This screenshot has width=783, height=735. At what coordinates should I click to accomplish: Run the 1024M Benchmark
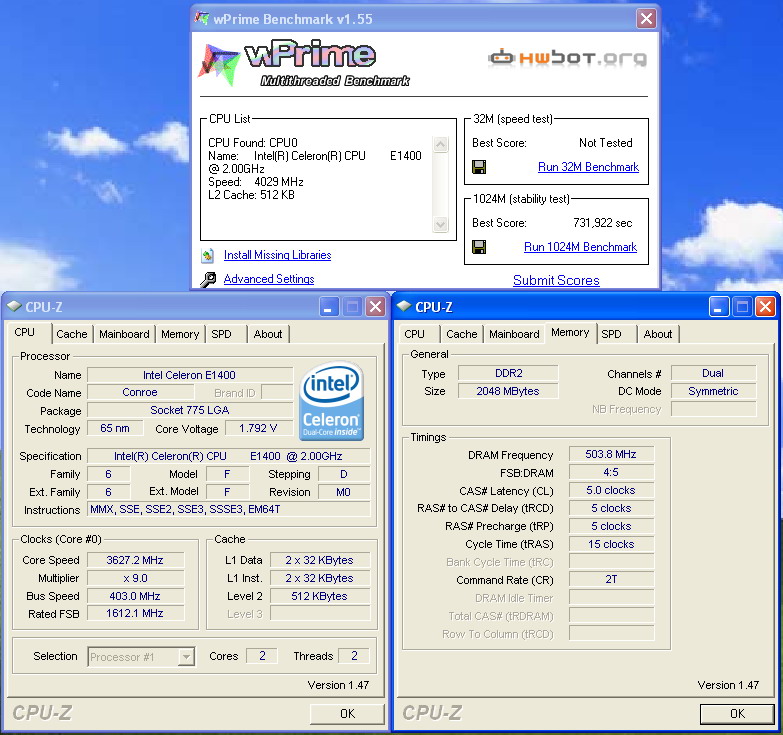click(x=580, y=247)
